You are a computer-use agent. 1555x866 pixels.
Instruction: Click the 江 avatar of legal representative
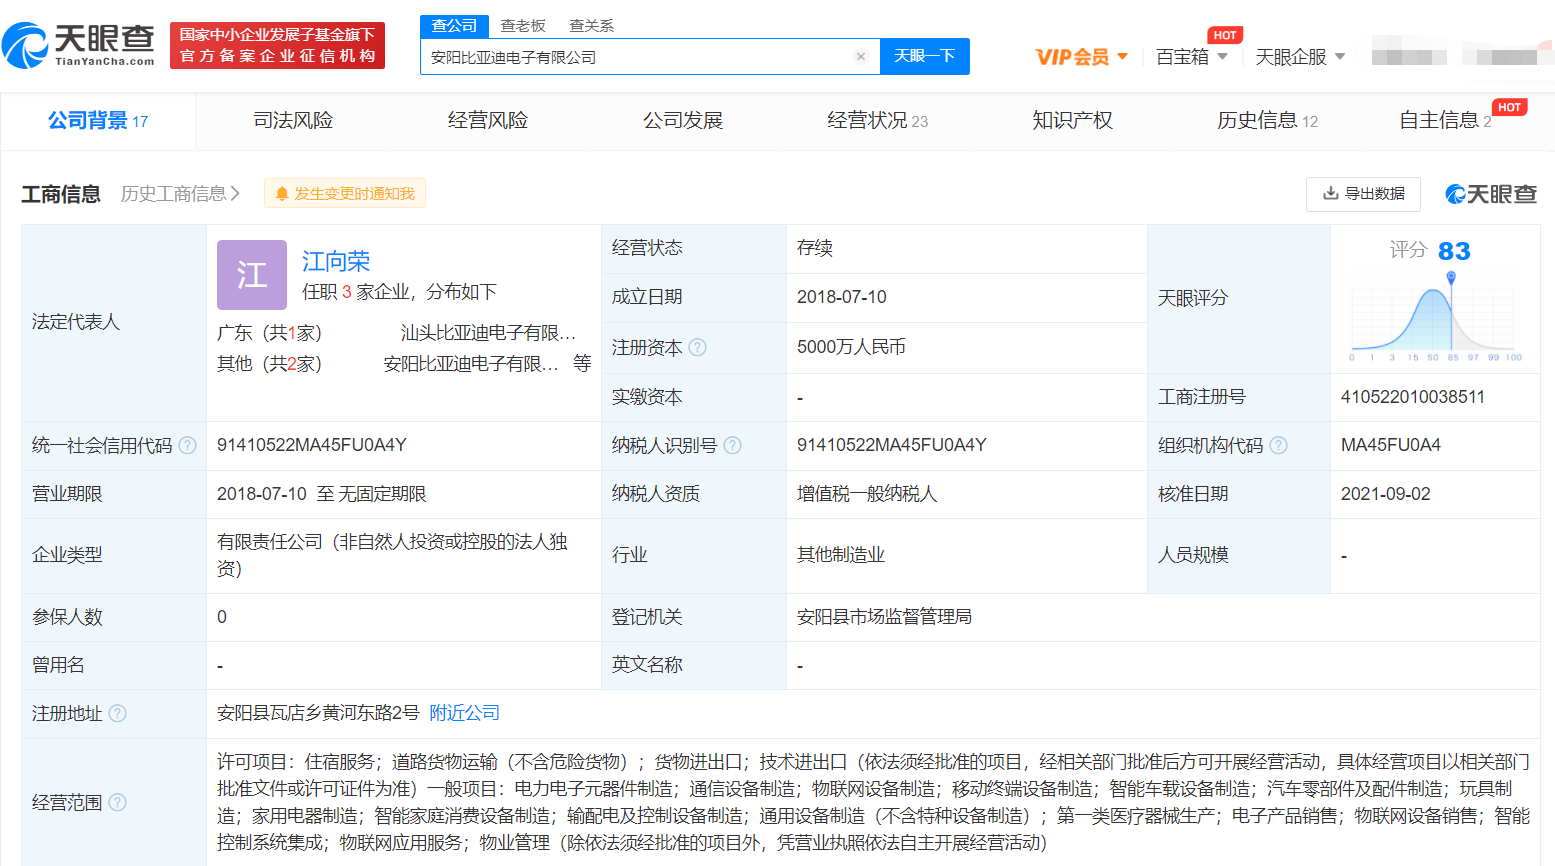tap(252, 275)
